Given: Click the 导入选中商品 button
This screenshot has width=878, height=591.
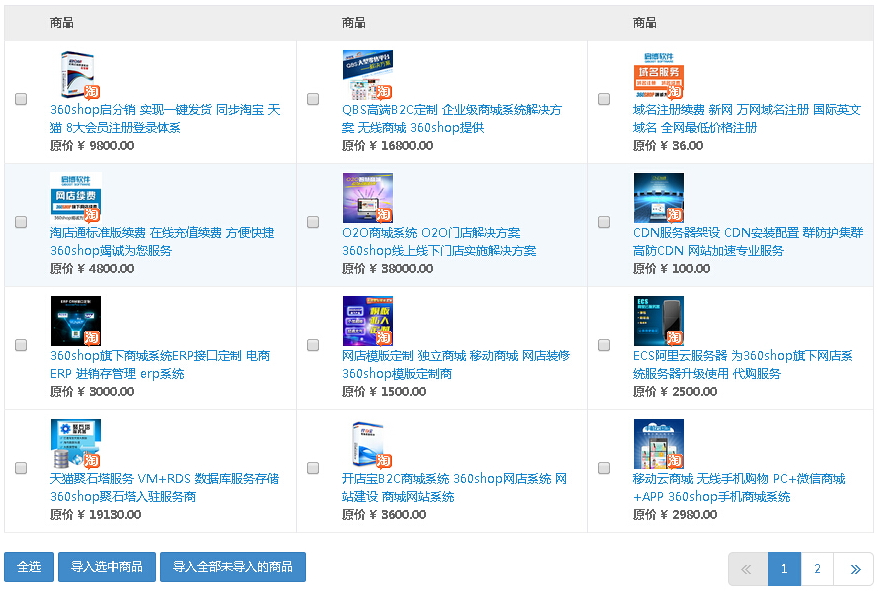Looking at the screenshot, I should pyautogui.click(x=106, y=567).
